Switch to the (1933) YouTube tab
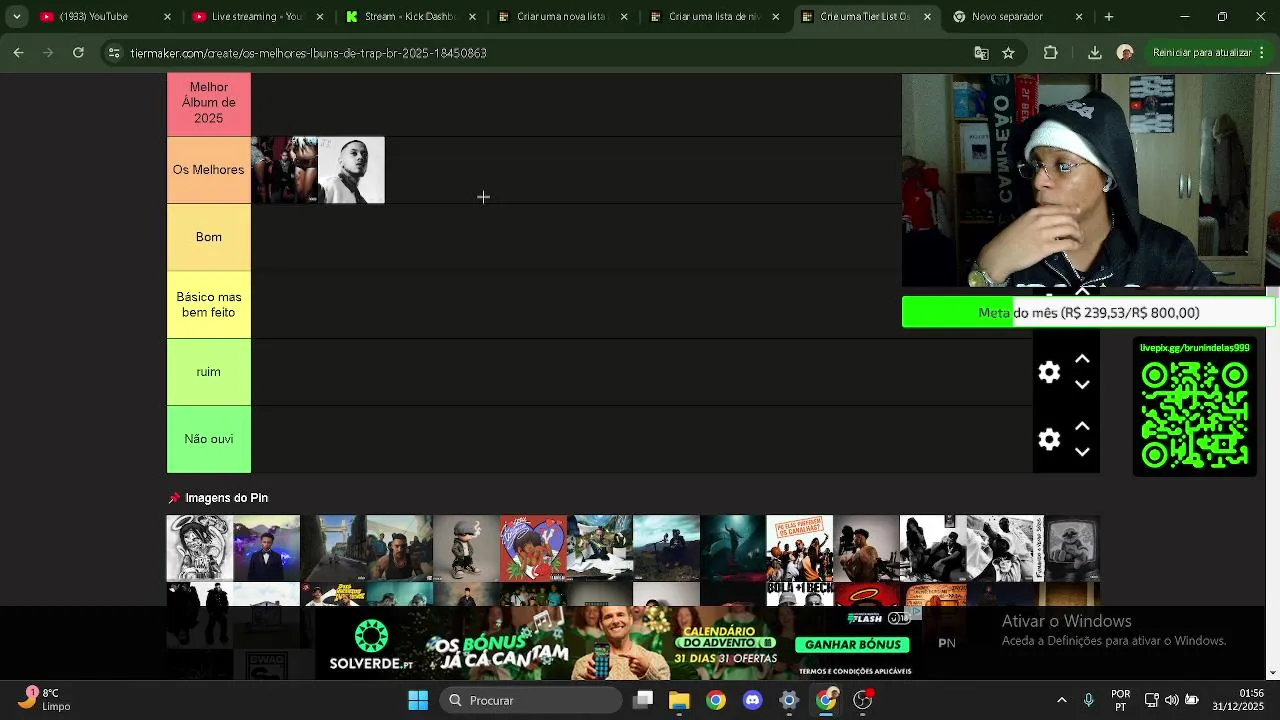 point(93,17)
